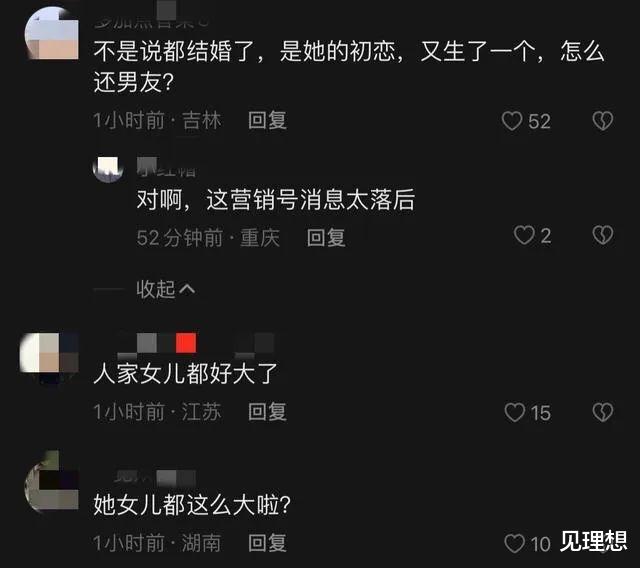Select reply text 对啊，这营销号消息太落后

276,200
